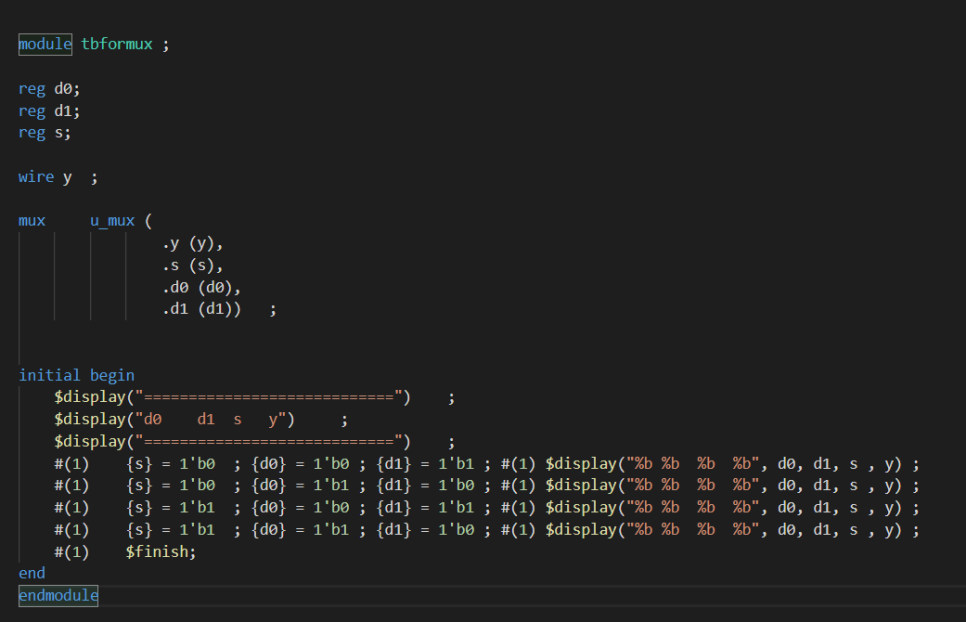Screen dimensions: 966x622
Task: Click the module name 'tbformux'
Action: (116, 44)
